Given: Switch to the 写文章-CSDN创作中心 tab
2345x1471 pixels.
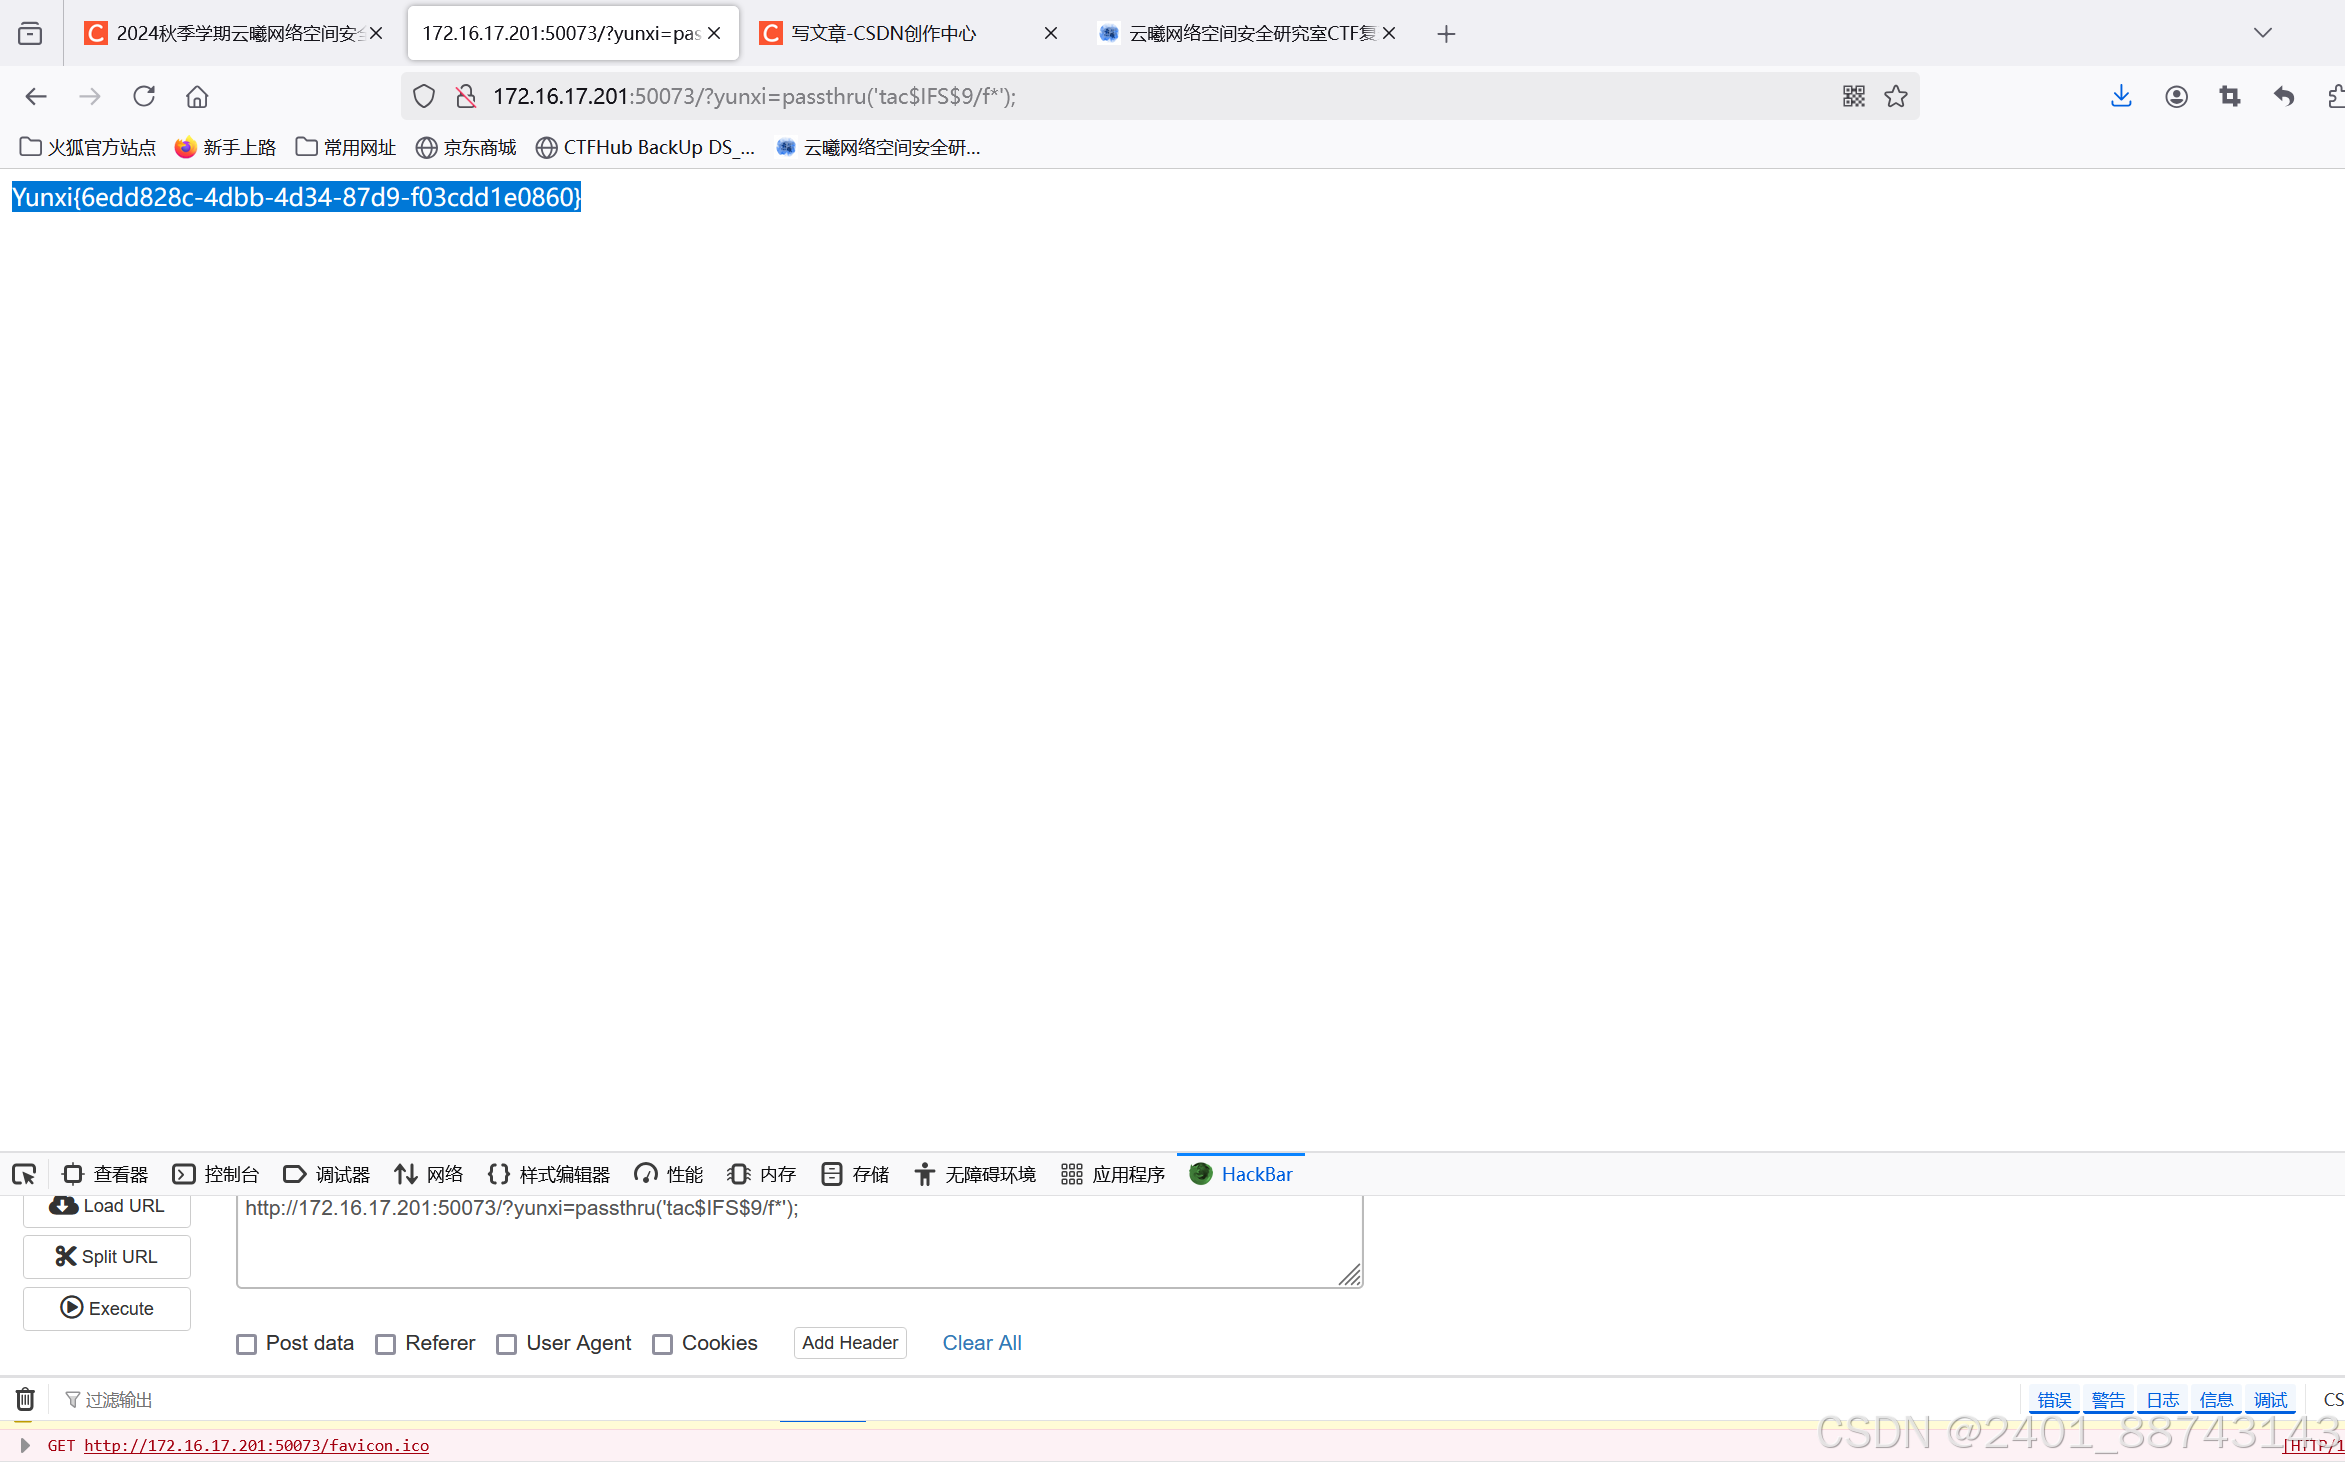Looking at the screenshot, I should point(884,33).
